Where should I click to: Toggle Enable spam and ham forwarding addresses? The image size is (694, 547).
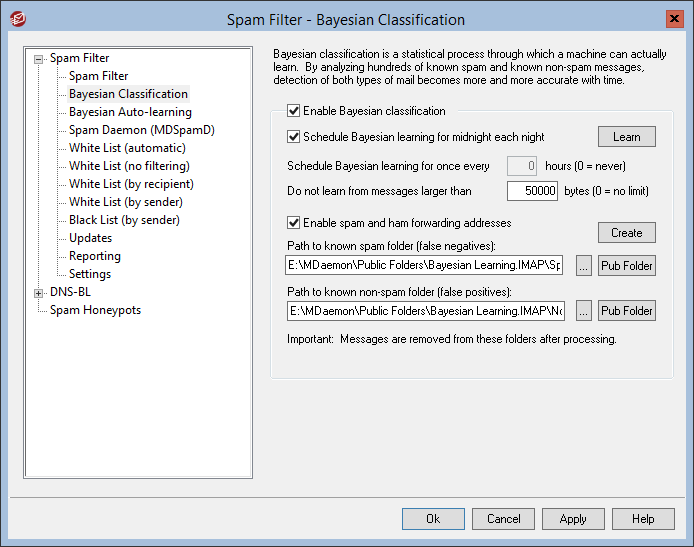coord(293,223)
